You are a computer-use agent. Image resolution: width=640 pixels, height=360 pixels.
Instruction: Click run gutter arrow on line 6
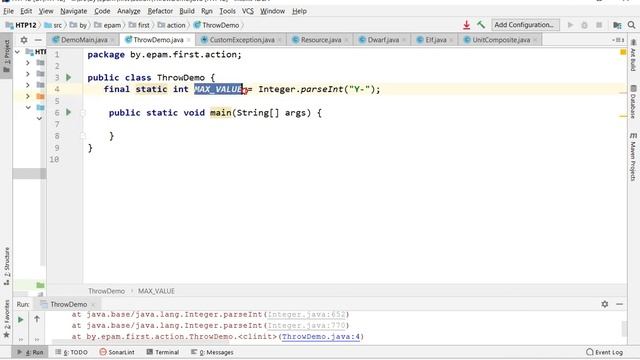click(x=69, y=112)
